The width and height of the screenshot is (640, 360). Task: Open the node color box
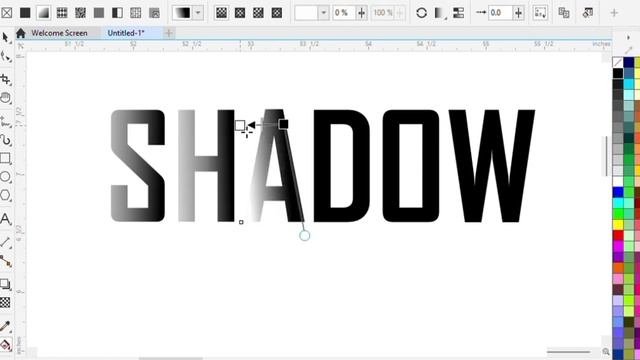[x=307, y=13]
